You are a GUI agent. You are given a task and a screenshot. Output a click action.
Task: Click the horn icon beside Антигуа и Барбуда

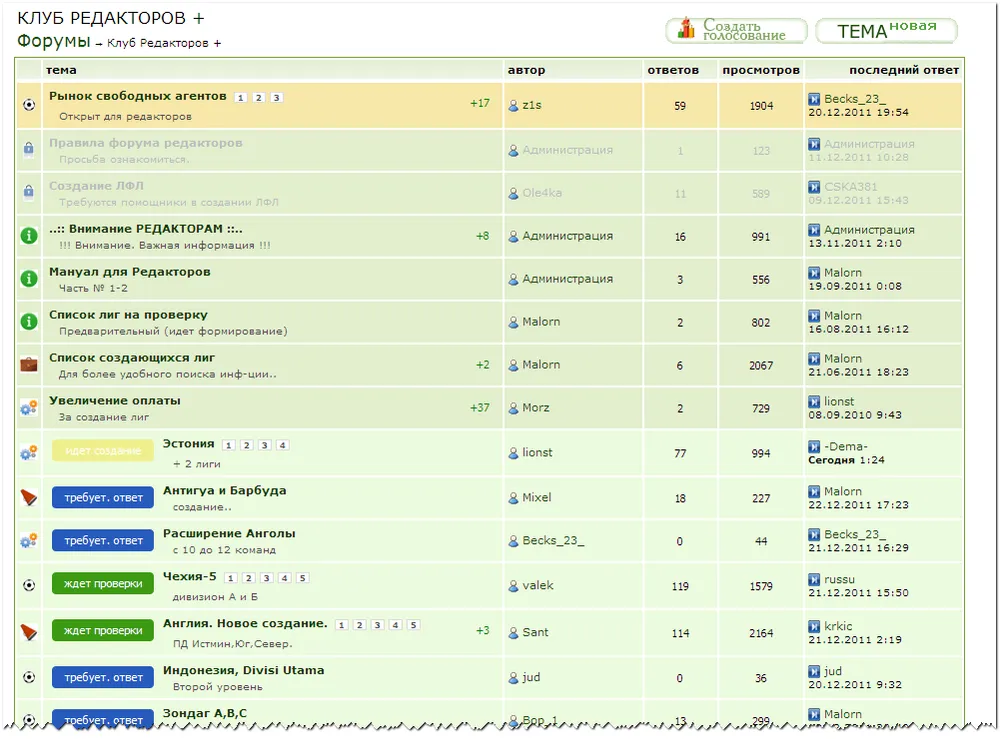coord(29,497)
